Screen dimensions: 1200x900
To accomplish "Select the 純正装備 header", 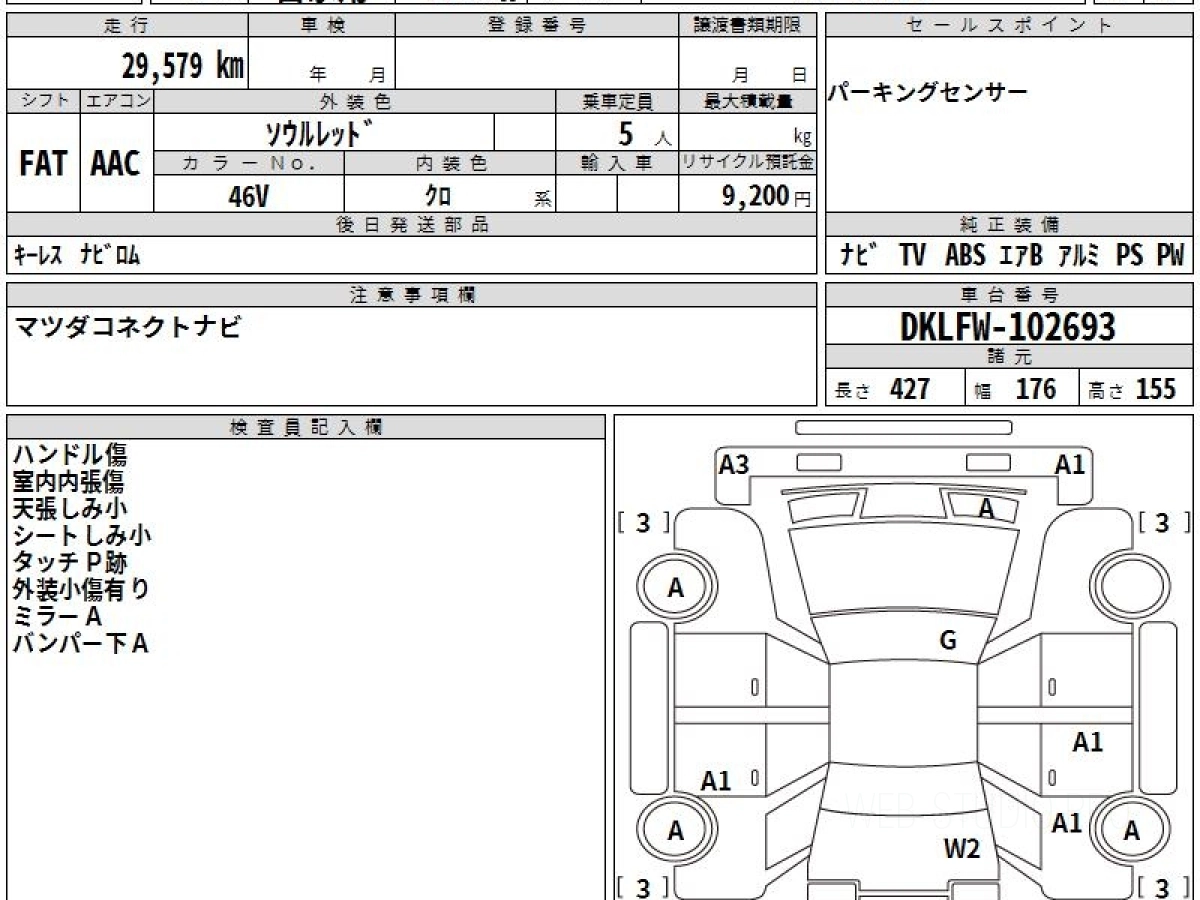I will 1010,225.
